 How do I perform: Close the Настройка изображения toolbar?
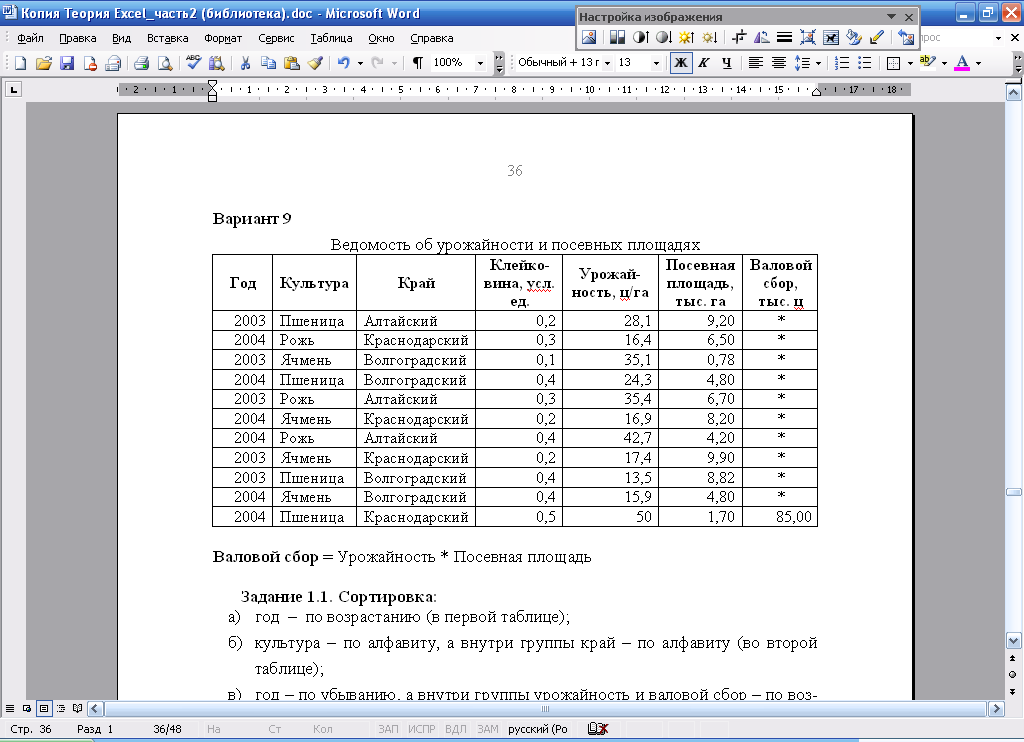click(x=909, y=17)
